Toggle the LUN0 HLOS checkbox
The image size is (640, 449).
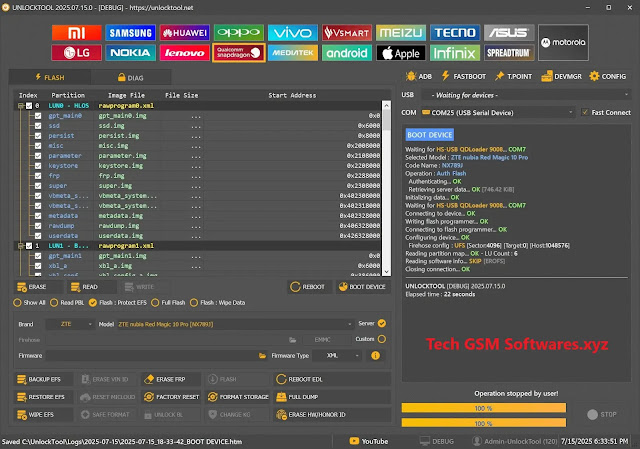29,106
